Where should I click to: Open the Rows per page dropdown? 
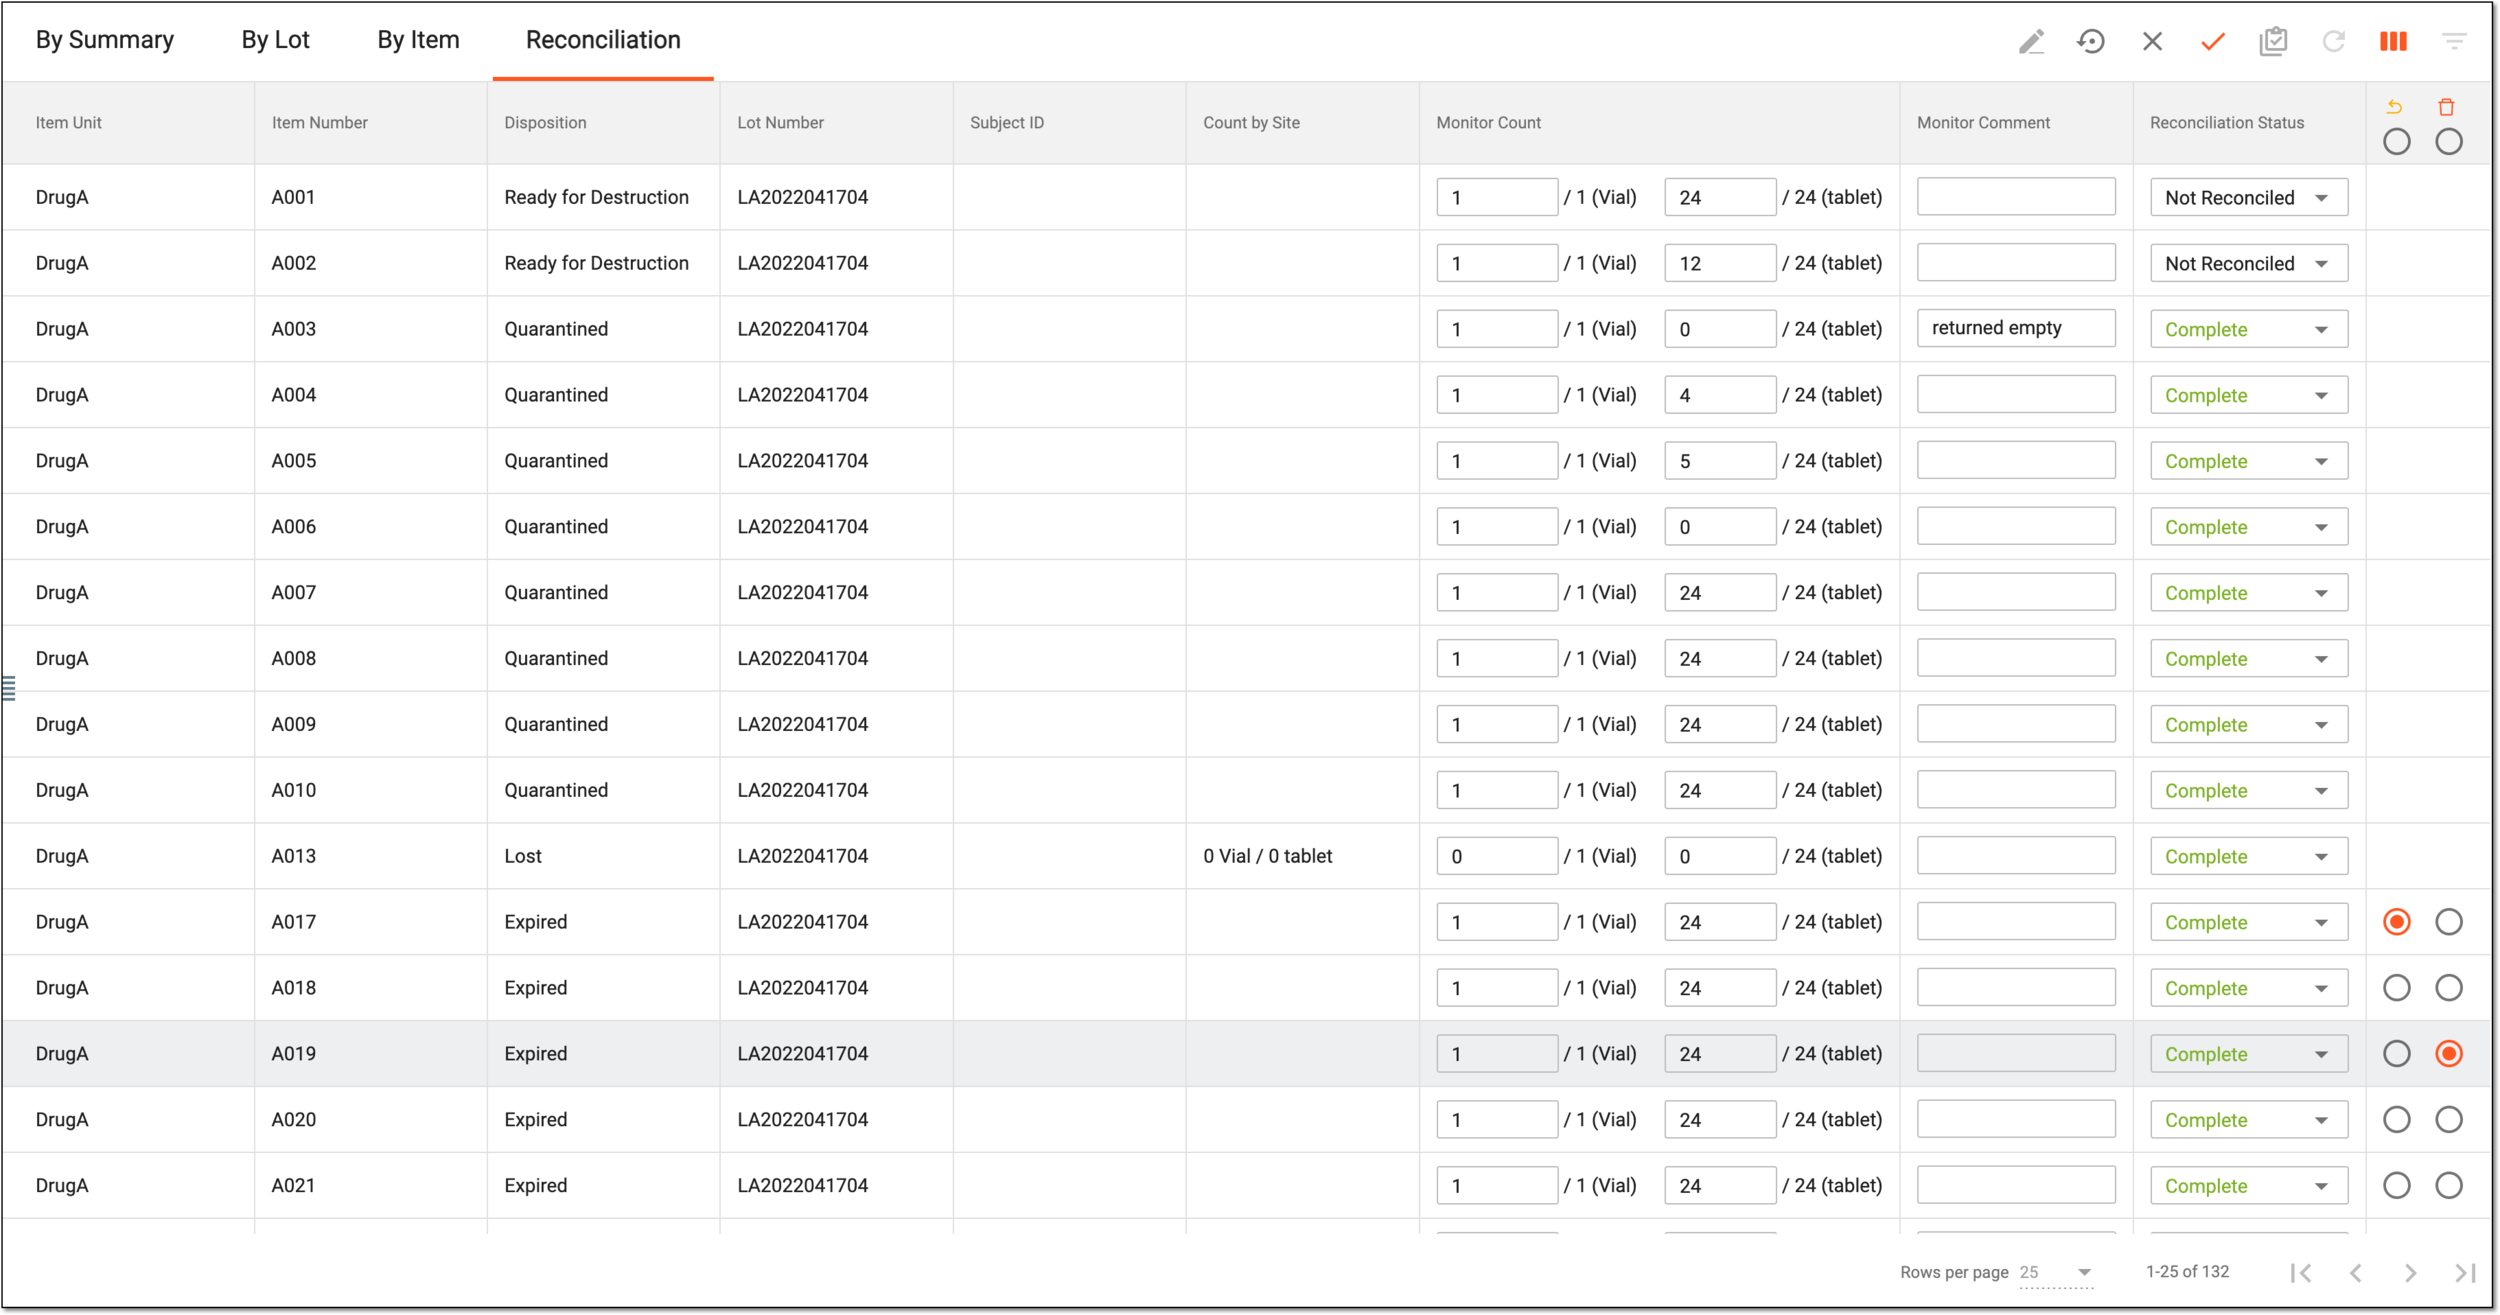pos(2056,1273)
